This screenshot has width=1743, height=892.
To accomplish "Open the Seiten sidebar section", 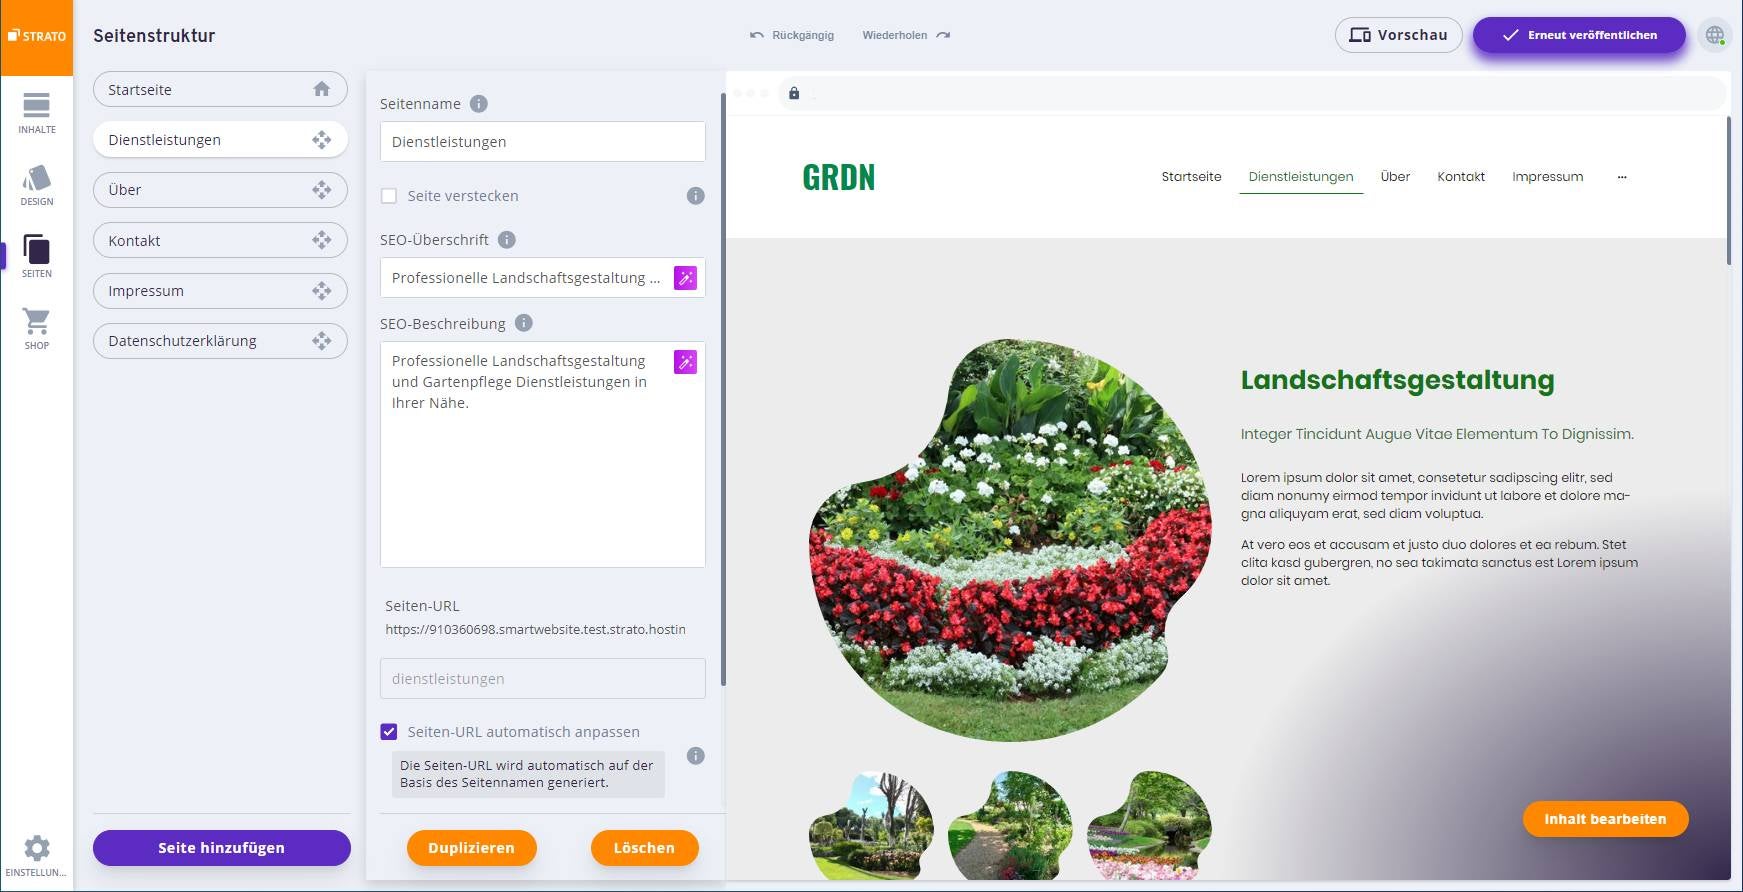I will click(36, 257).
